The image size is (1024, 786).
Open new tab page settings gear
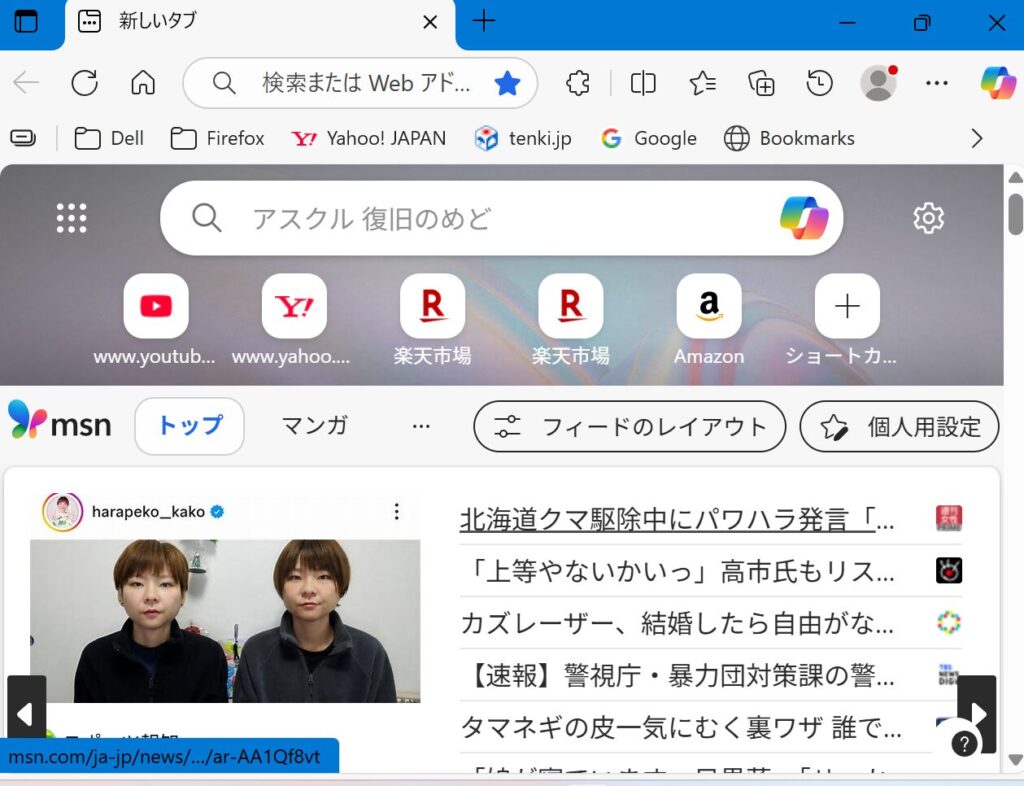point(928,217)
